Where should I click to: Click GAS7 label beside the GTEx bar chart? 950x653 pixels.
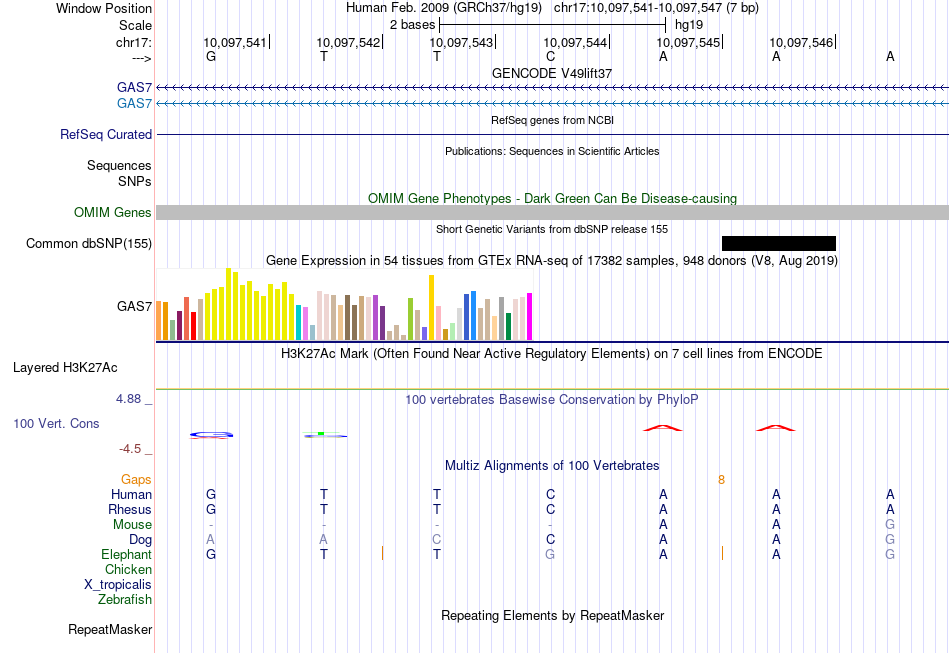pos(135,306)
